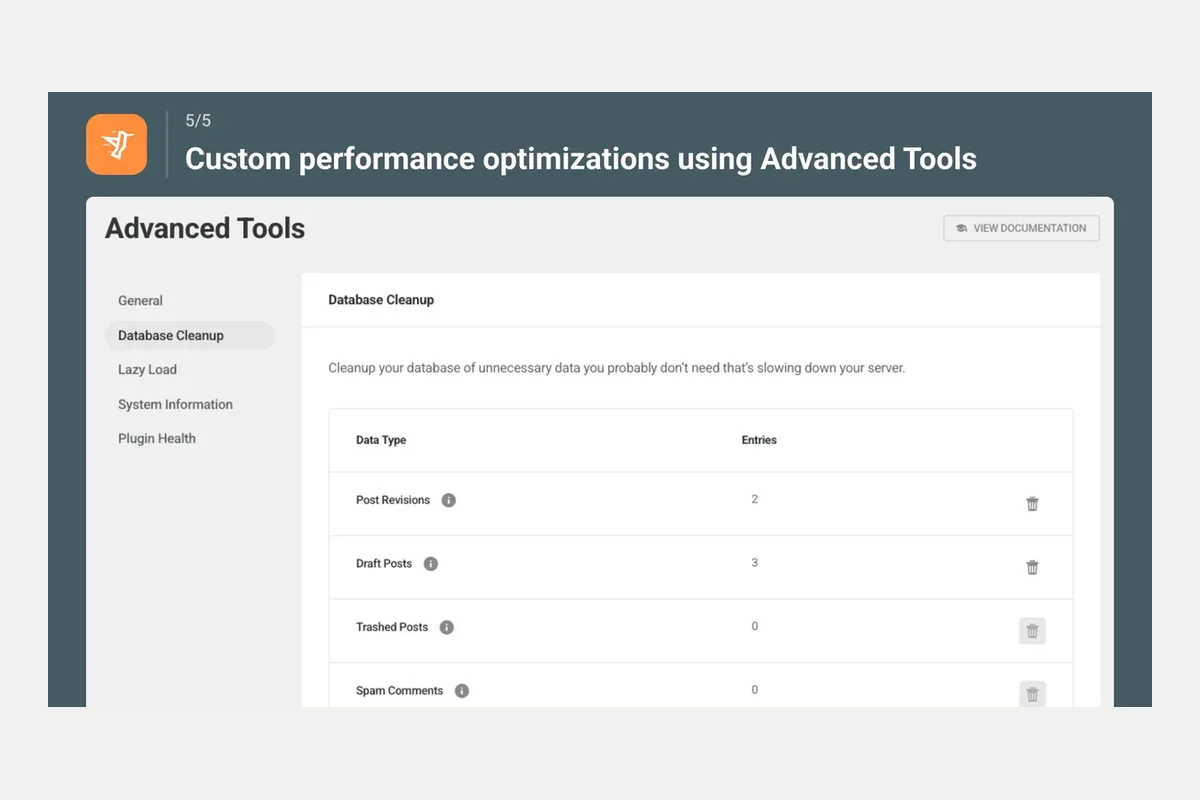Click the Draft Posts row label

pyautogui.click(x=384, y=564)
